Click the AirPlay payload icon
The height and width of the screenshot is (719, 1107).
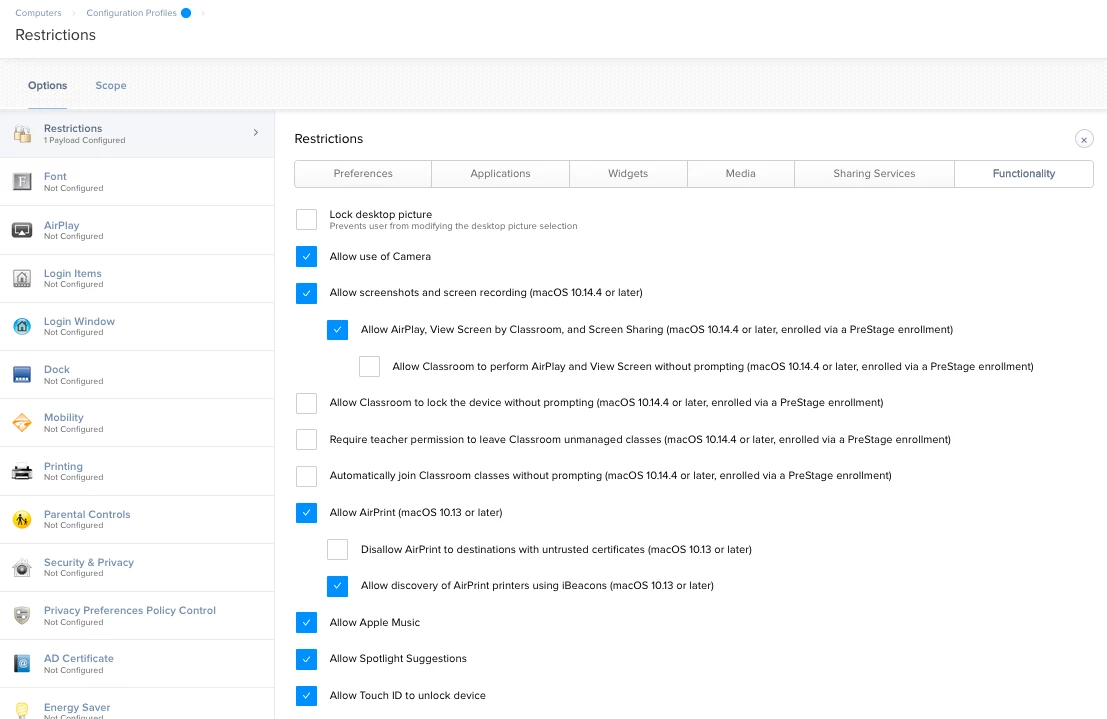(22, 230)
